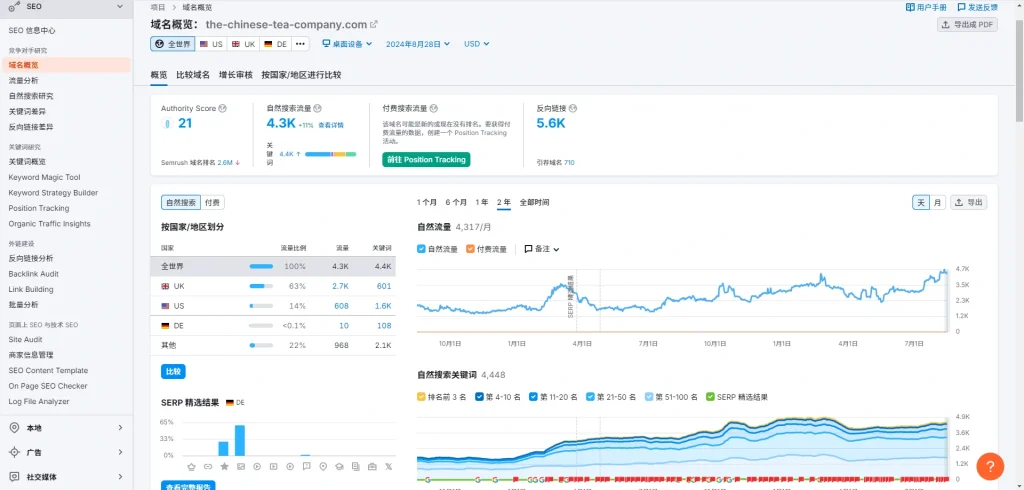The image size is (1024, 490).
Task: Click the 查看详情 link
Action: click(330, 125)
